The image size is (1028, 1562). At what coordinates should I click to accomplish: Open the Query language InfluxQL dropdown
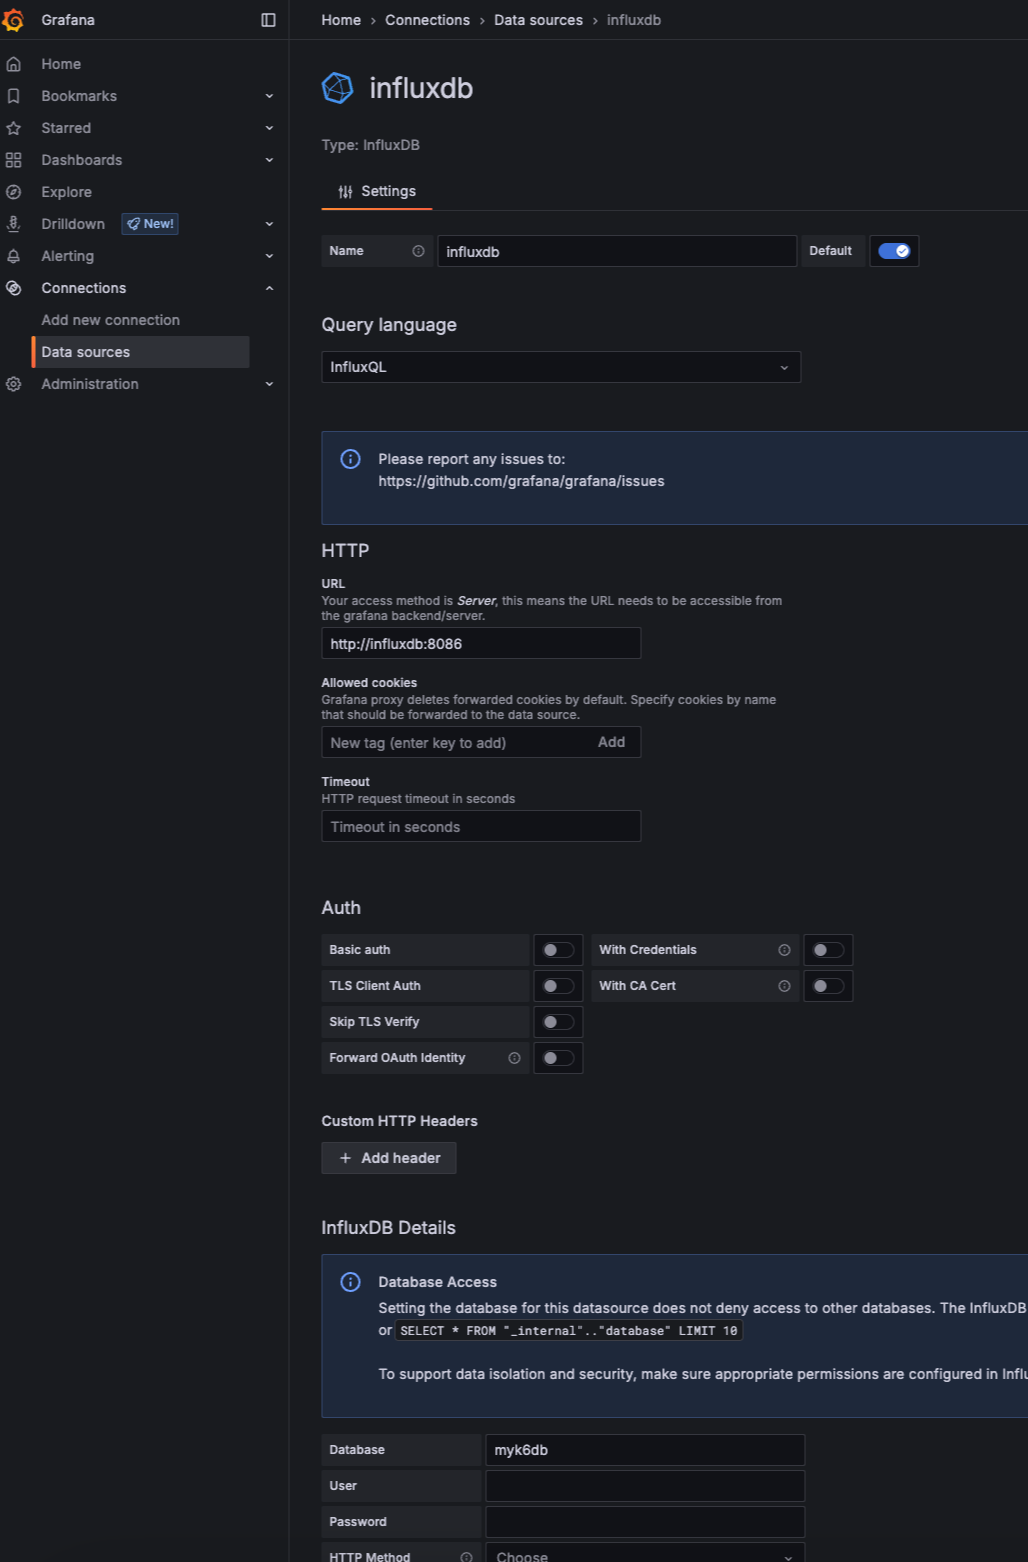(x=561, y=367)
